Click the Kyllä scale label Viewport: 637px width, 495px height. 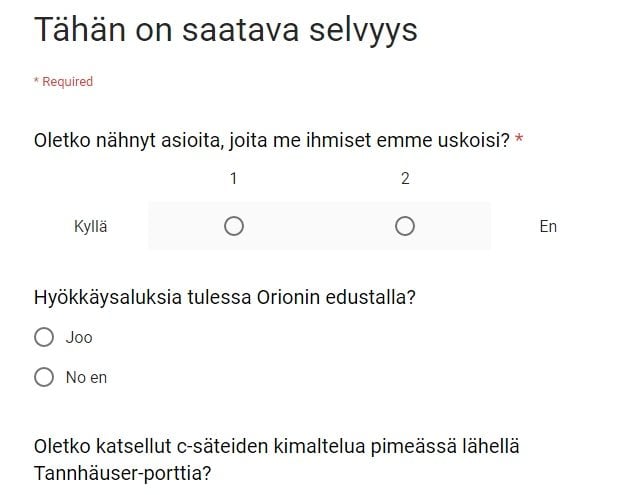[91, 226]
